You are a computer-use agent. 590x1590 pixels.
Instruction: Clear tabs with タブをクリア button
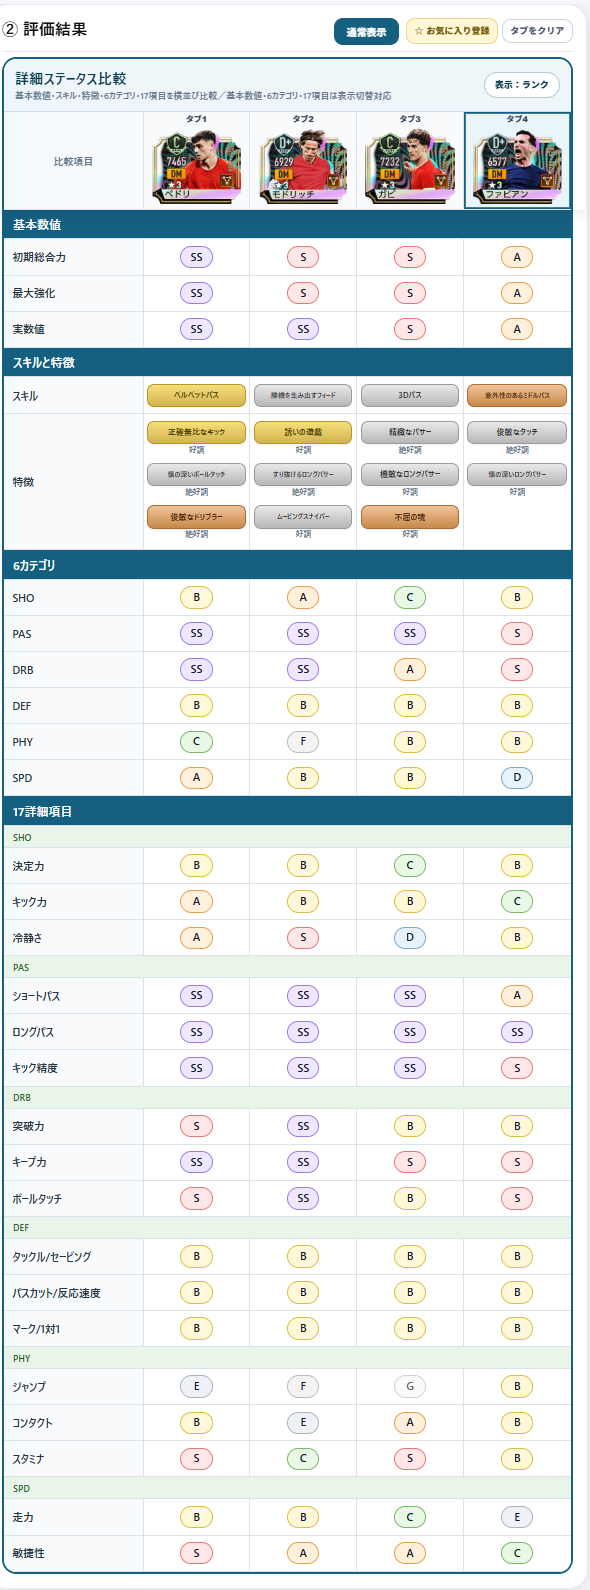click(x=537, y=31)
